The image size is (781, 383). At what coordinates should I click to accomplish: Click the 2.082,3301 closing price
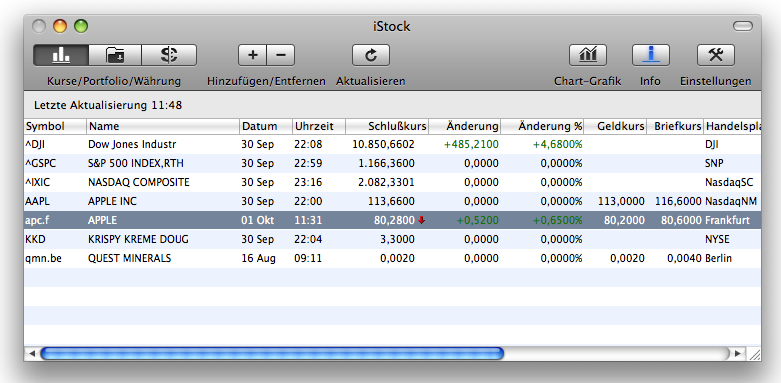[386, 182]
